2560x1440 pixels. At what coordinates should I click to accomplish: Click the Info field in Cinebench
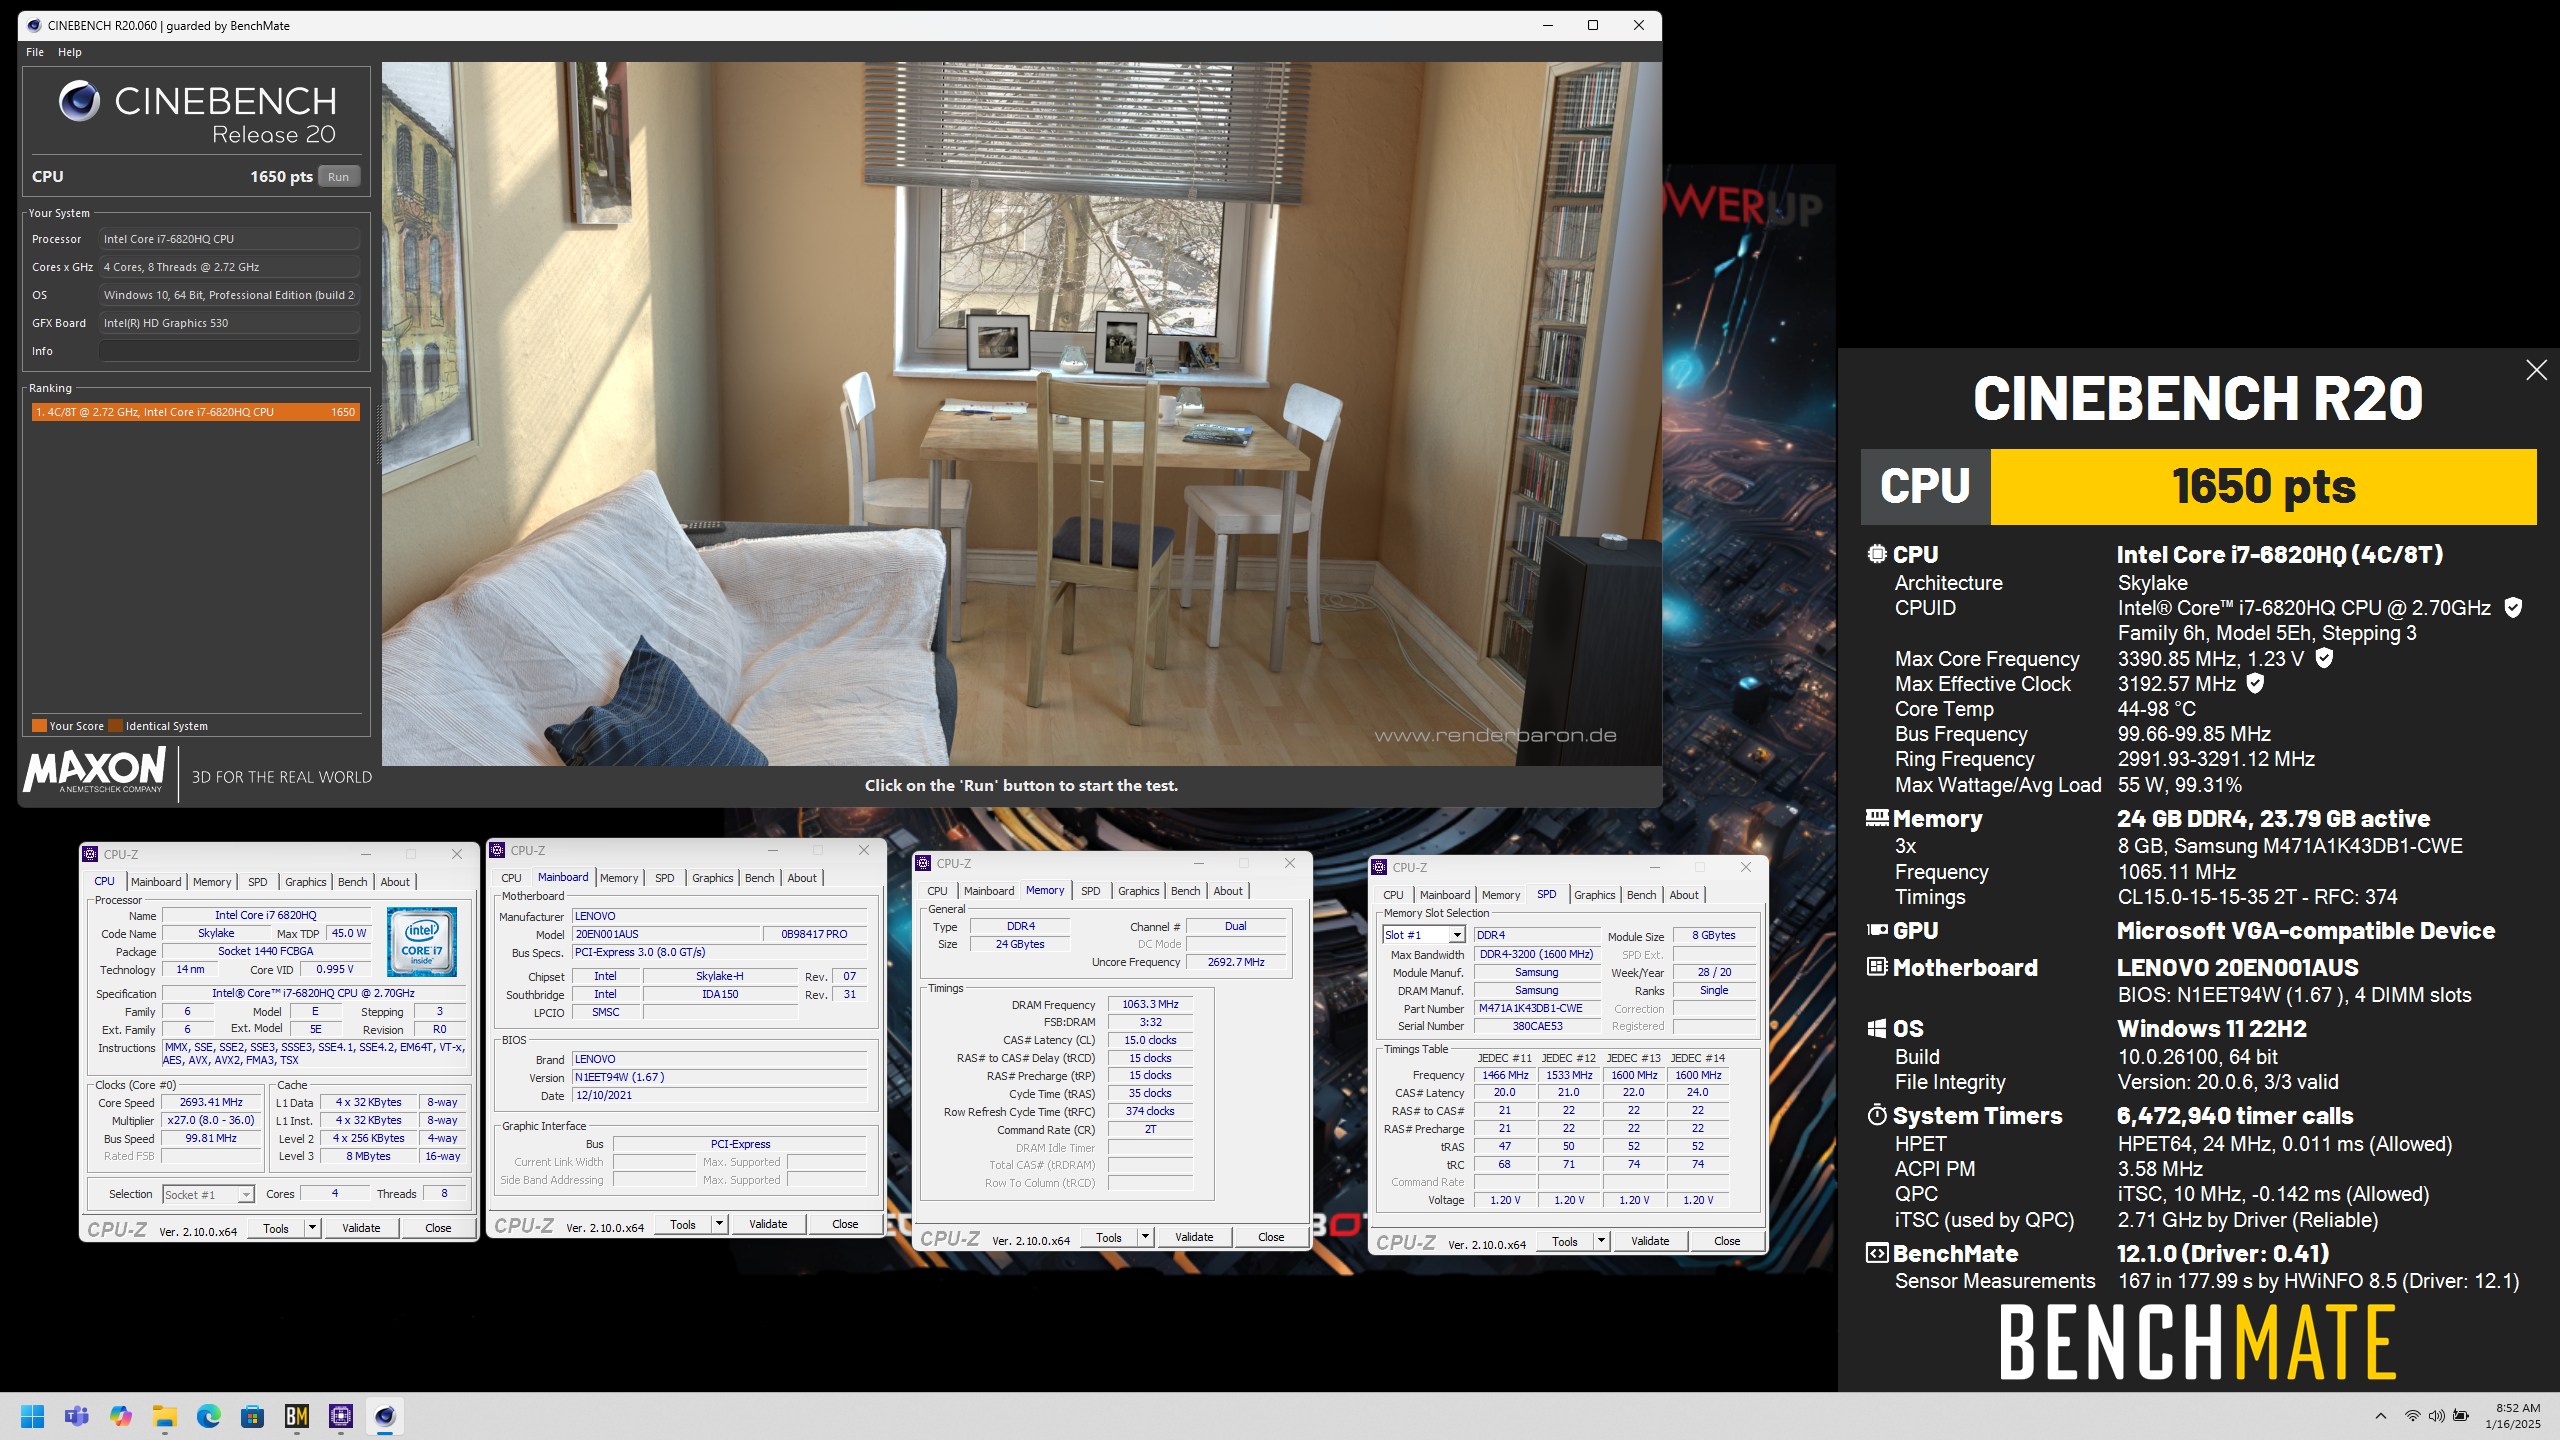pos(229,351)
